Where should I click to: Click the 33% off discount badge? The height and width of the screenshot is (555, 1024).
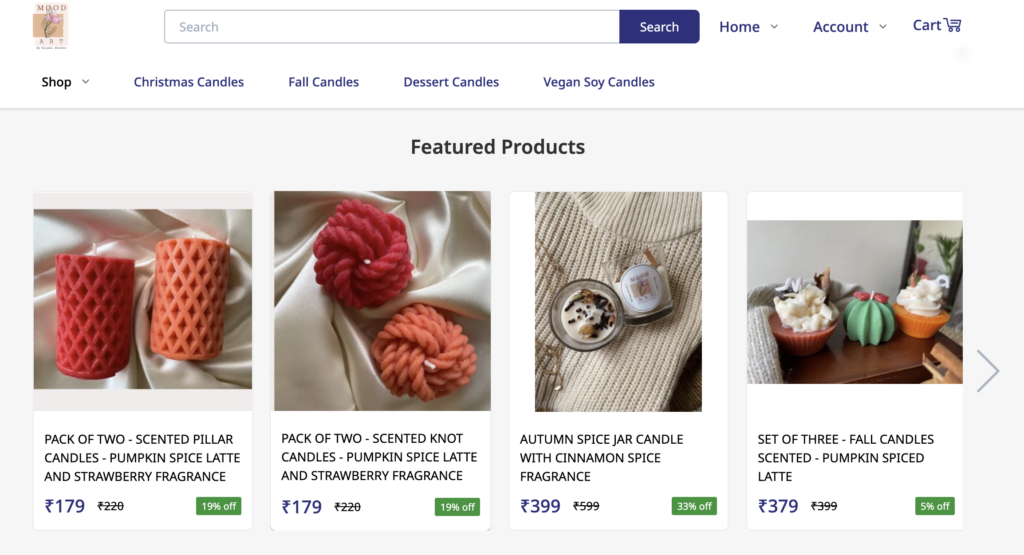tap(694, 506)
